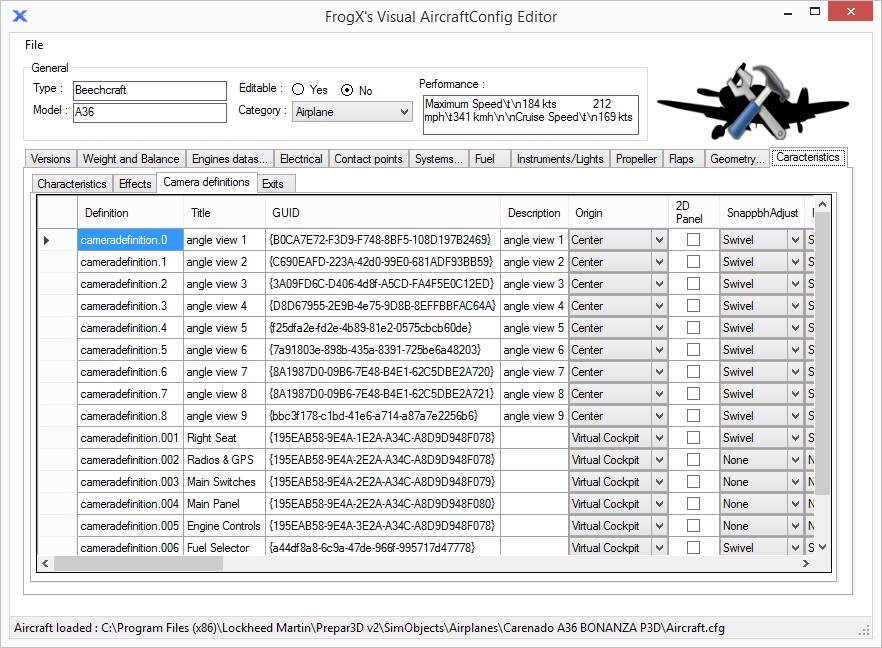Tick the 2D Panel checkbox for Engine Controls
This screenshot has width=882, height=648.
click(x=694, y=525)
